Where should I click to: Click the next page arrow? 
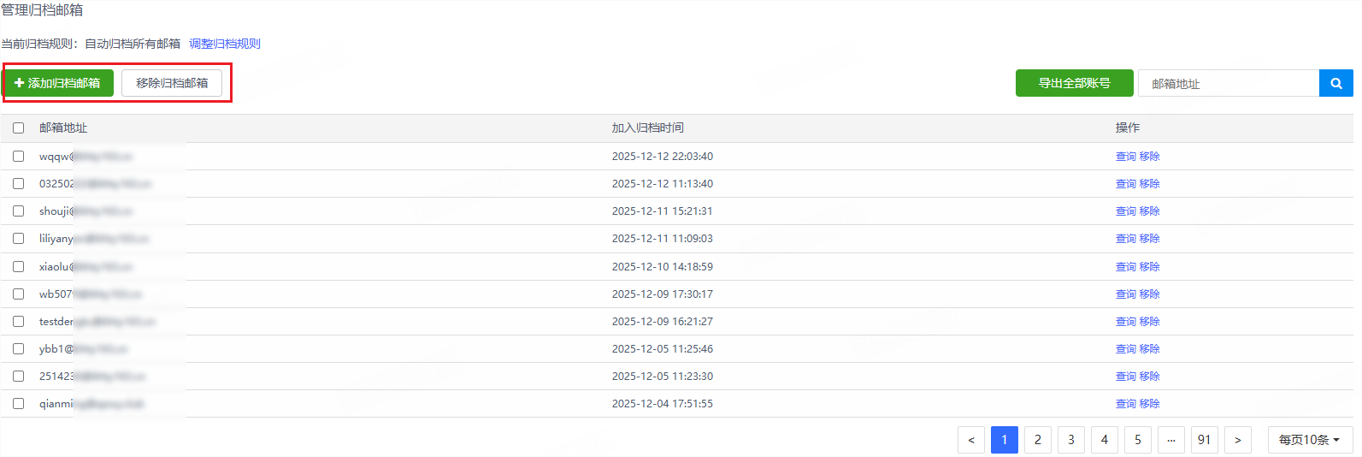coord(1238,440)
